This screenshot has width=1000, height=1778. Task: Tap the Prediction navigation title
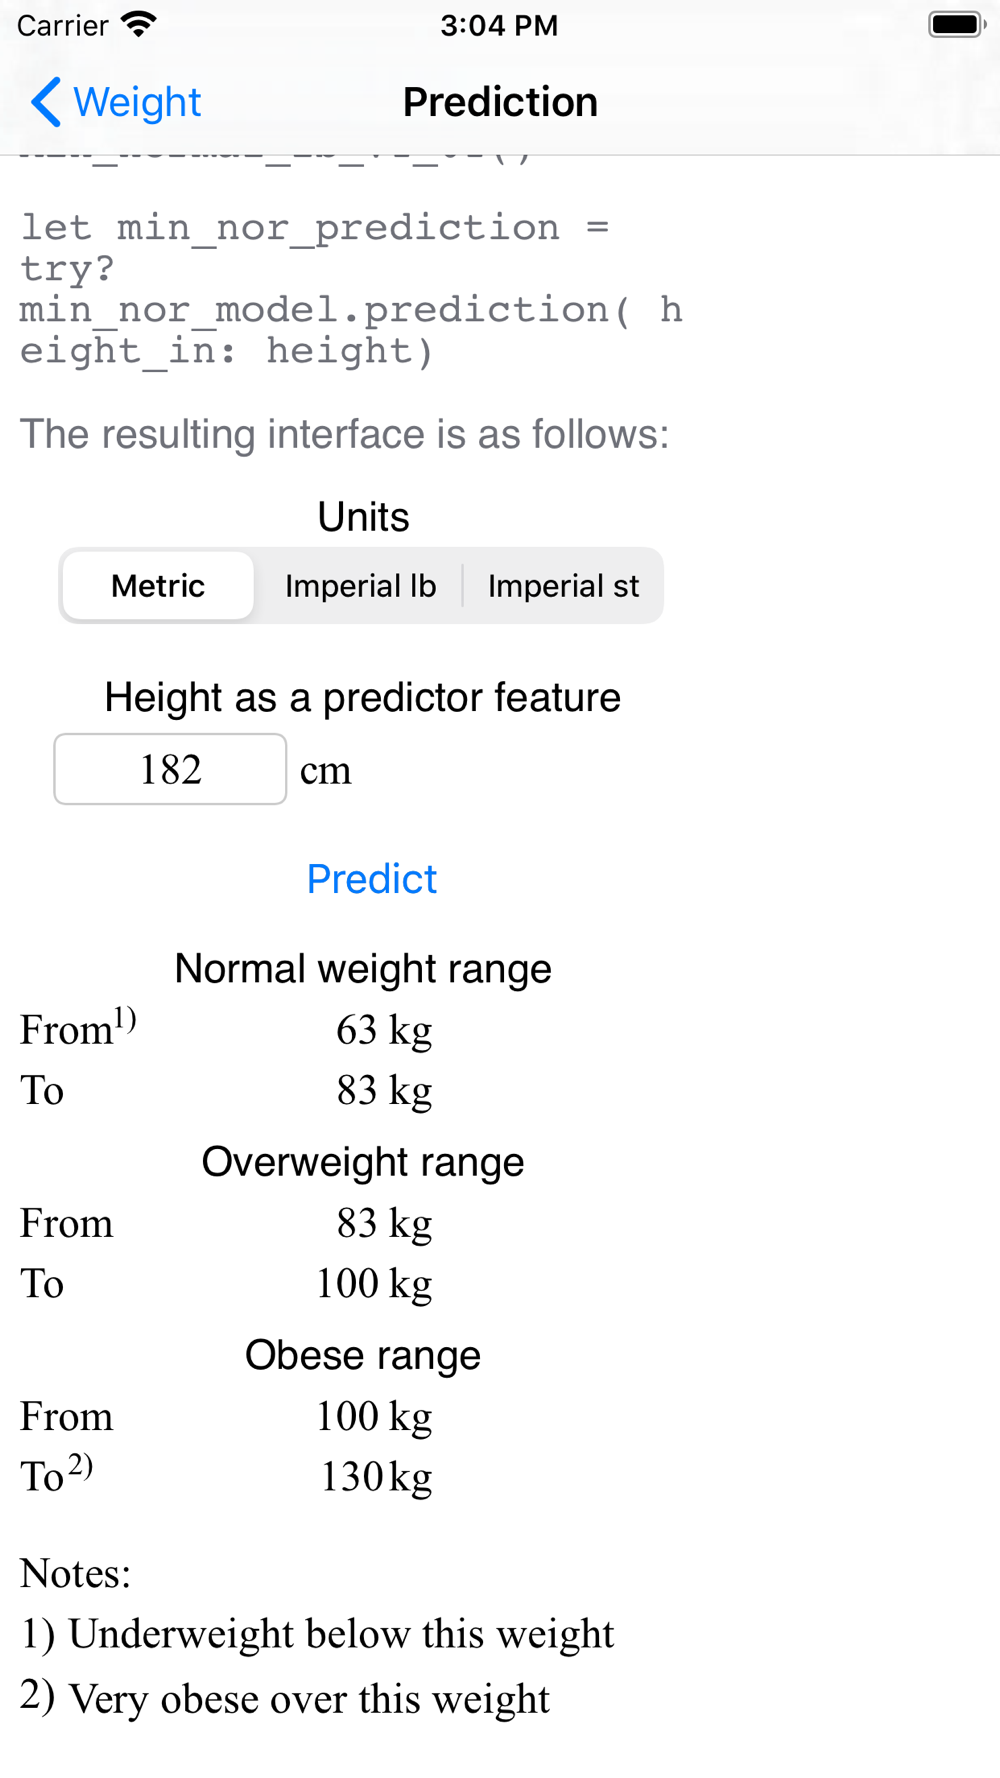tap(500, 102)
